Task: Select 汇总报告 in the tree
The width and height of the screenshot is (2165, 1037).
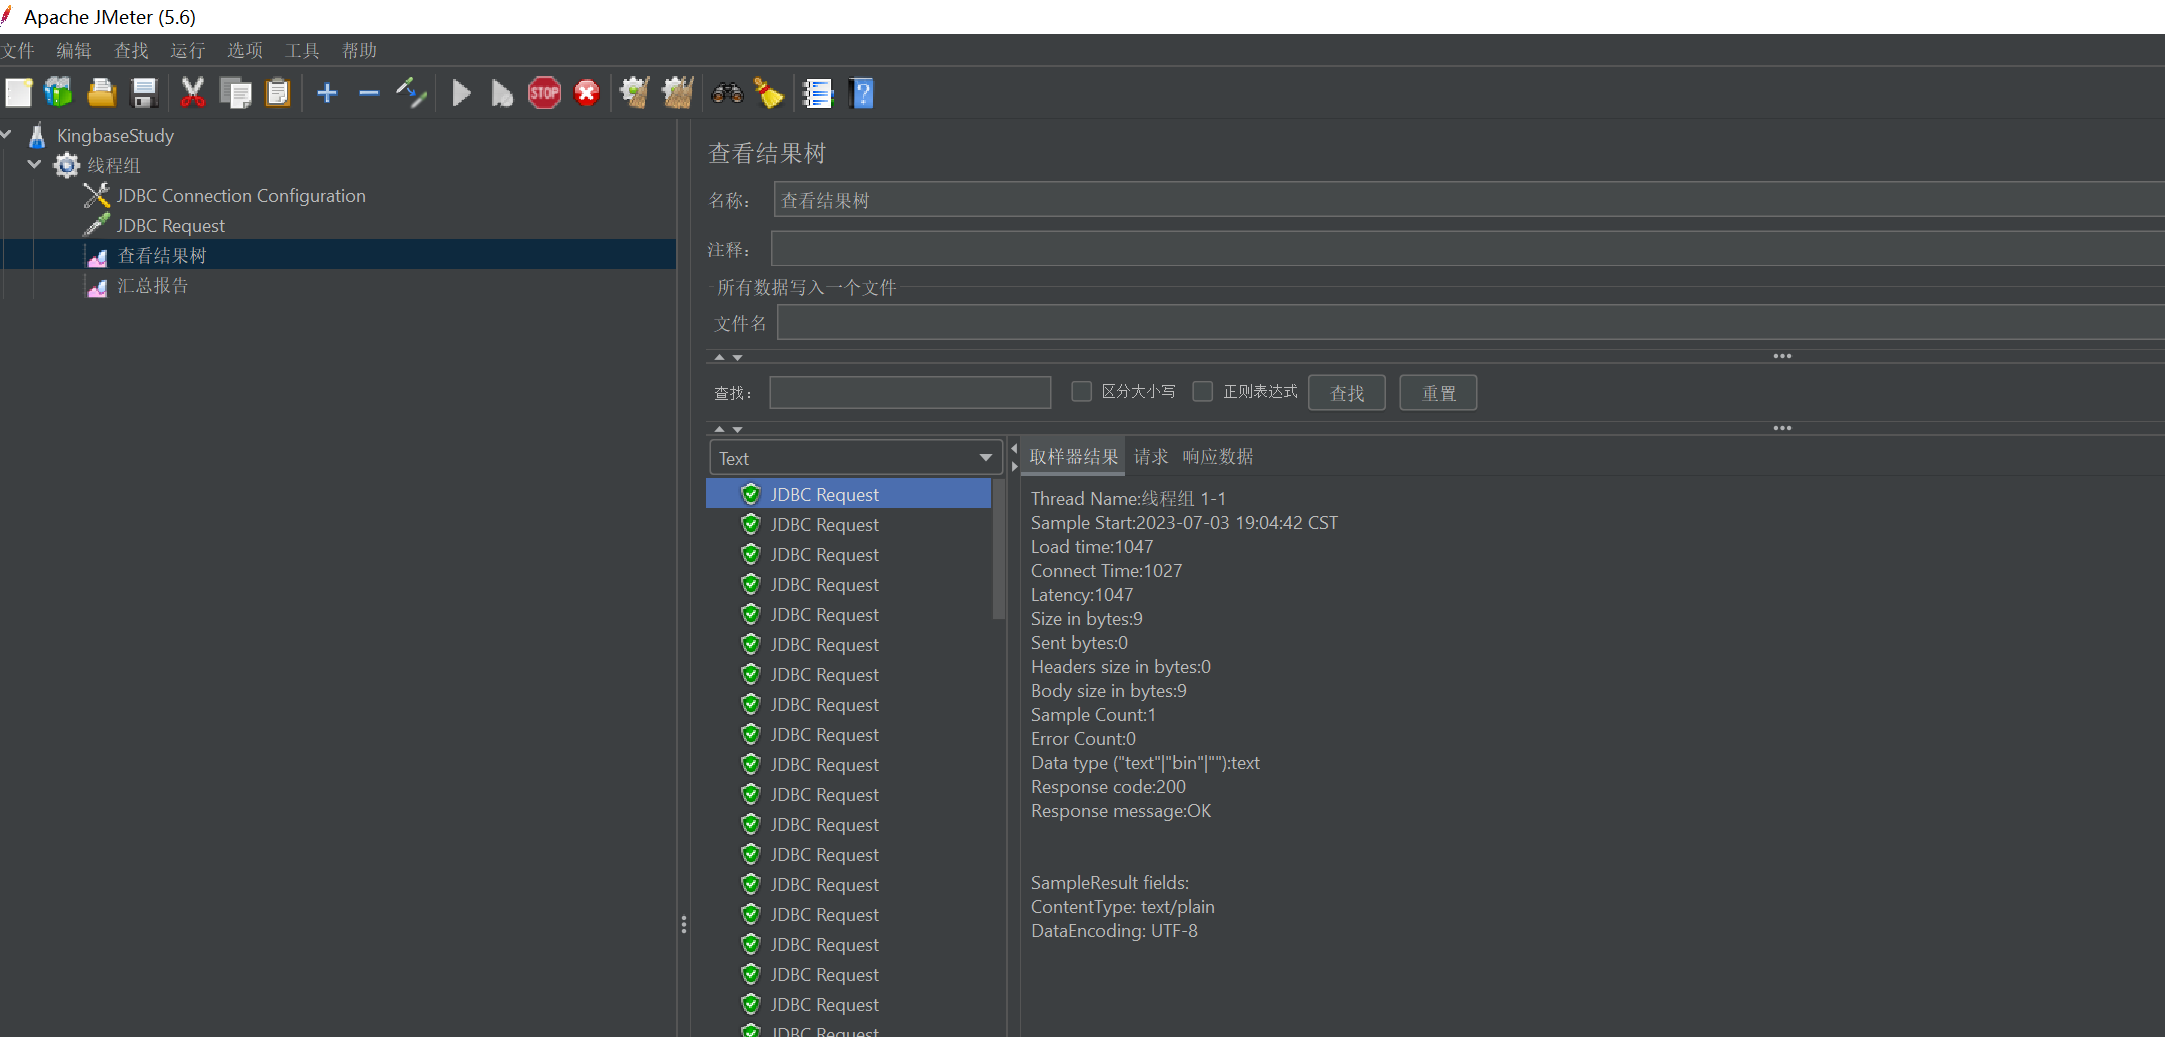Action: 152,285
